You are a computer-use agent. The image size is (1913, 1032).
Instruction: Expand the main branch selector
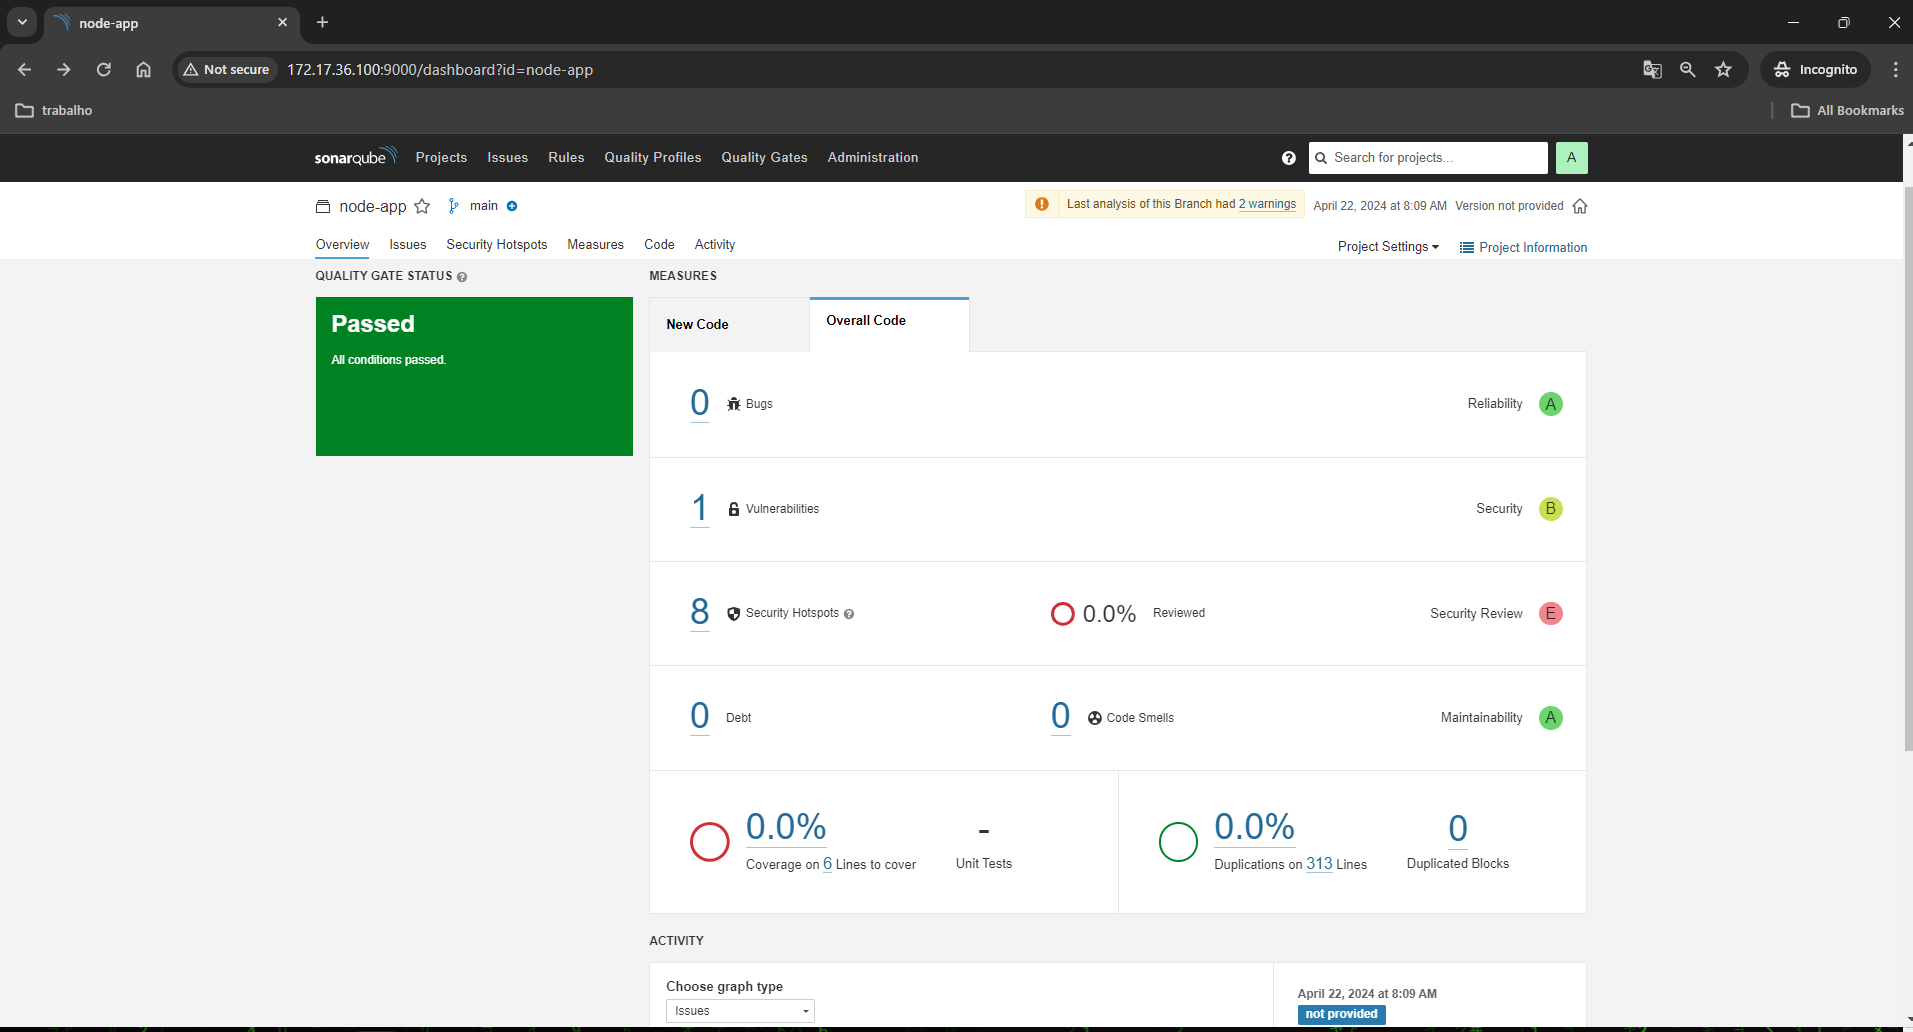point(484,206)
